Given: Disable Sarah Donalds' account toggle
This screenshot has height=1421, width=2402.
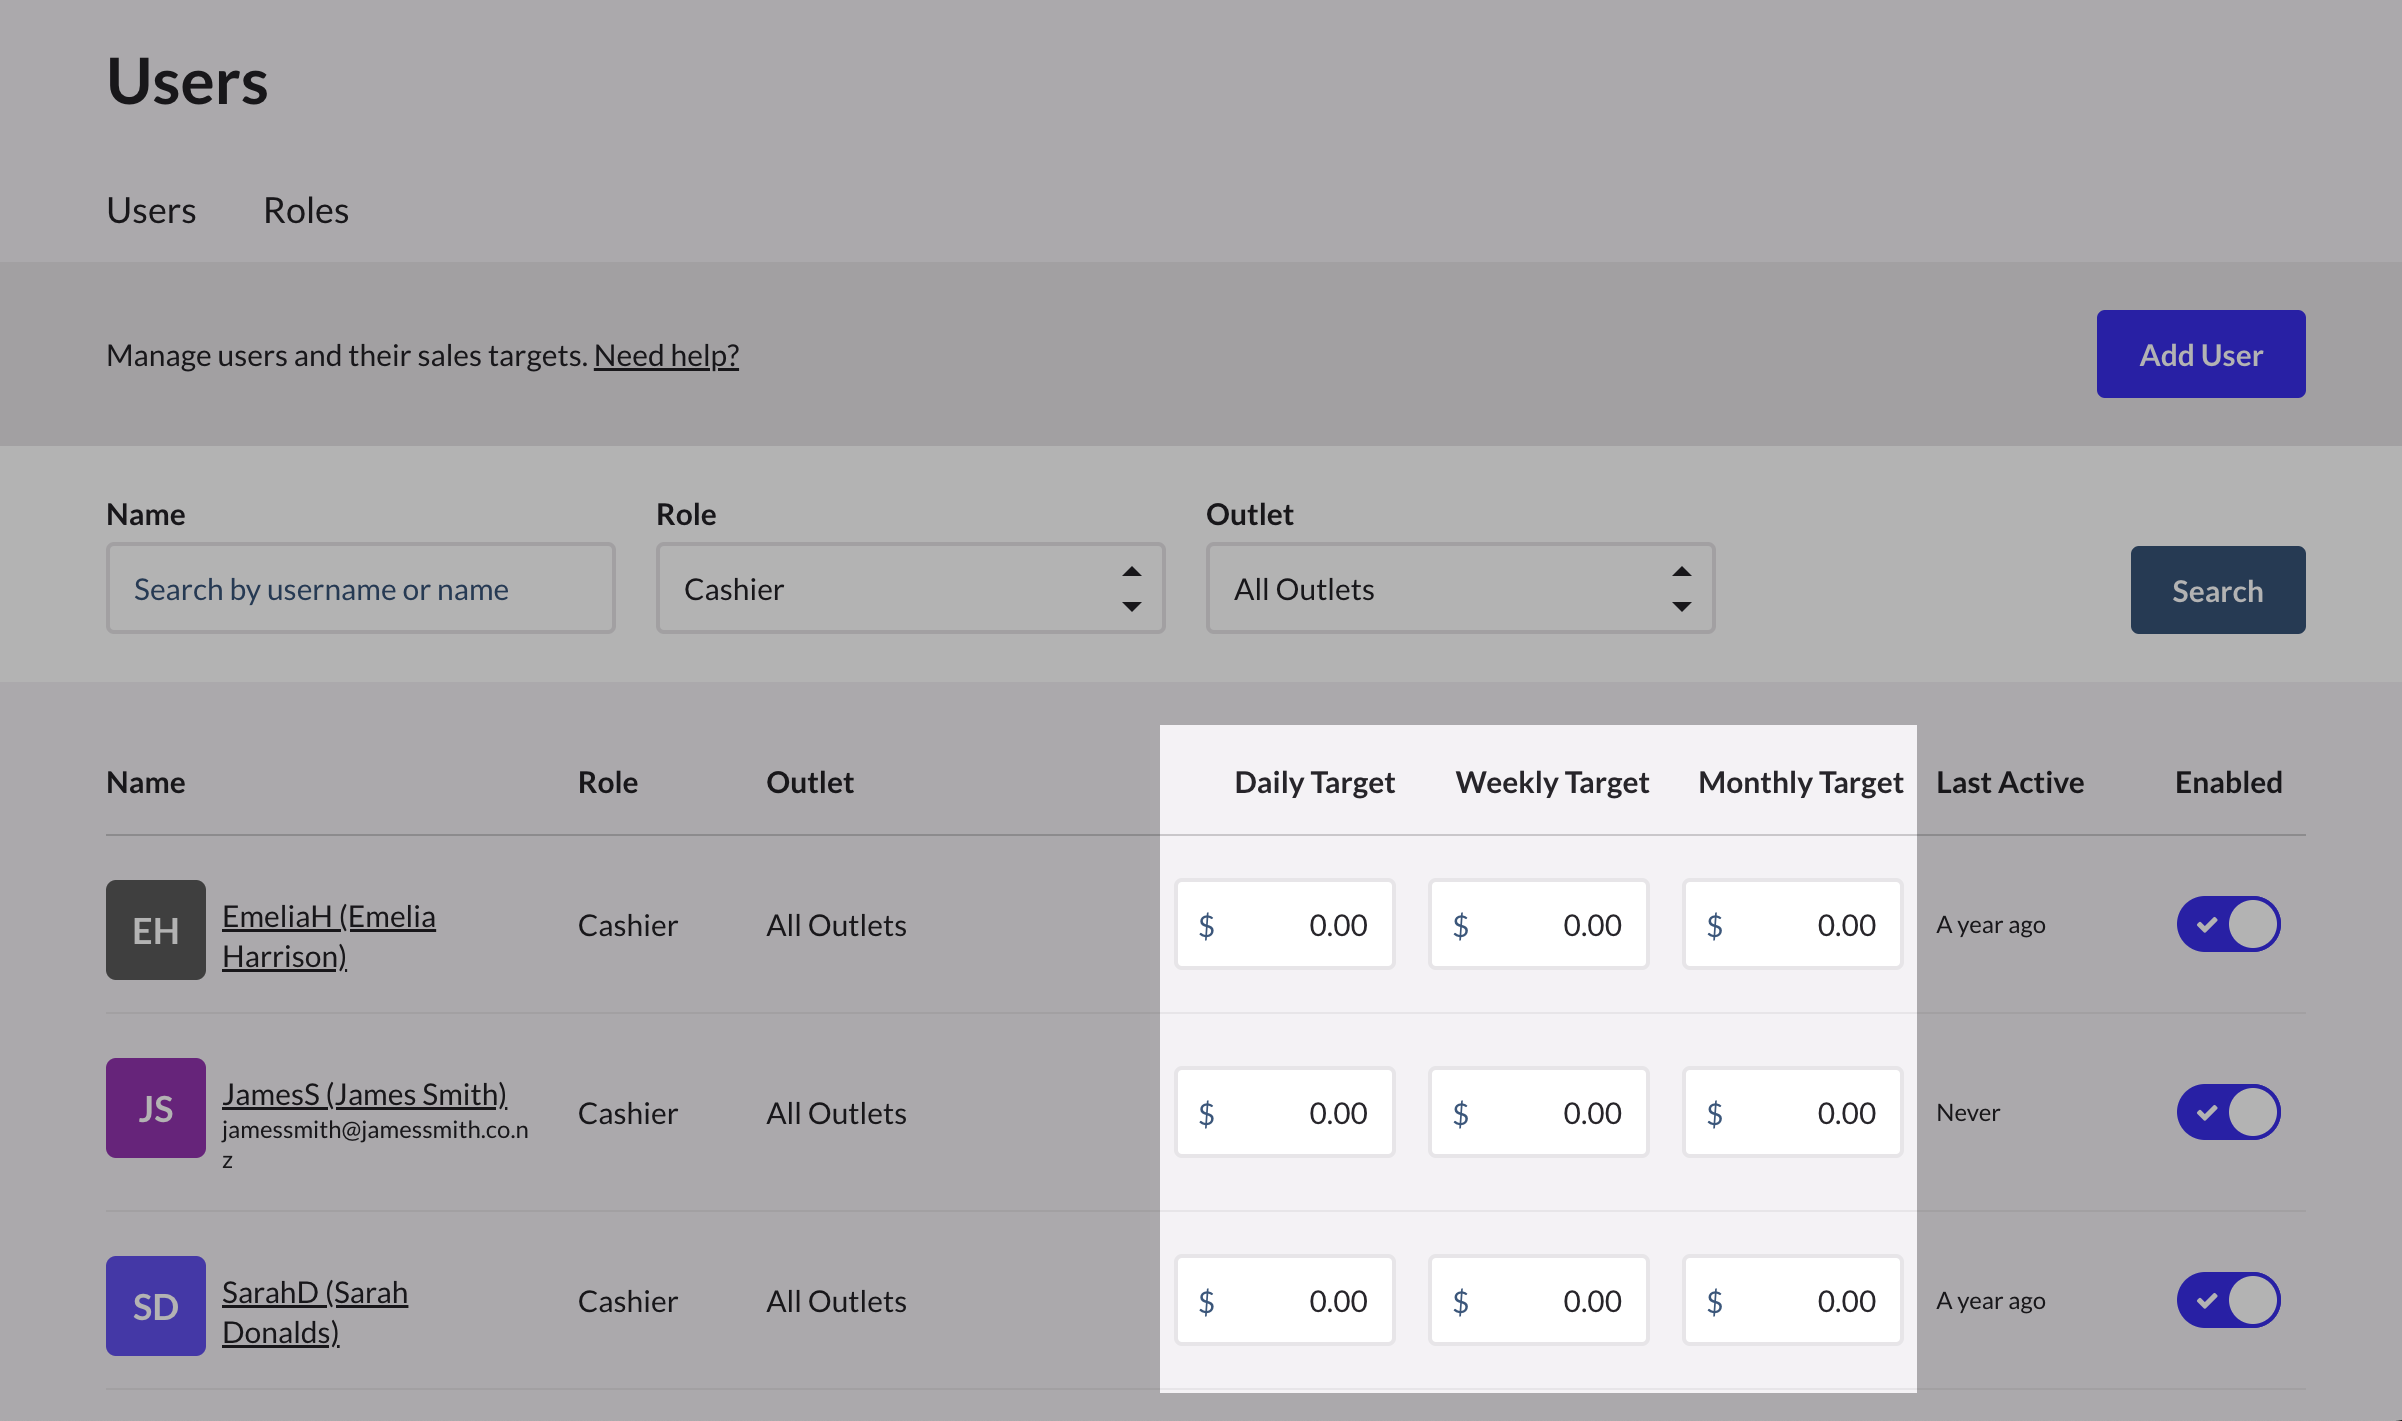Looking at the screenshot, I should [2228, 1299].
